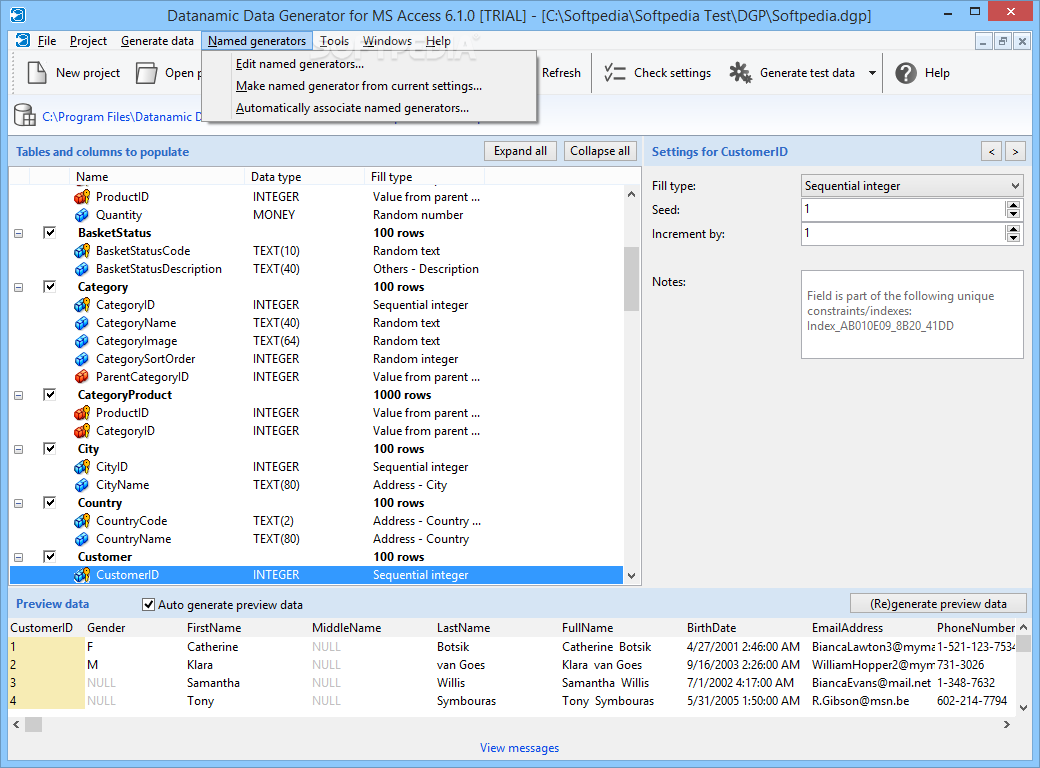Click (Re)generate preview data button
The height and width of the screenshot is (768, 1040).
938,604
